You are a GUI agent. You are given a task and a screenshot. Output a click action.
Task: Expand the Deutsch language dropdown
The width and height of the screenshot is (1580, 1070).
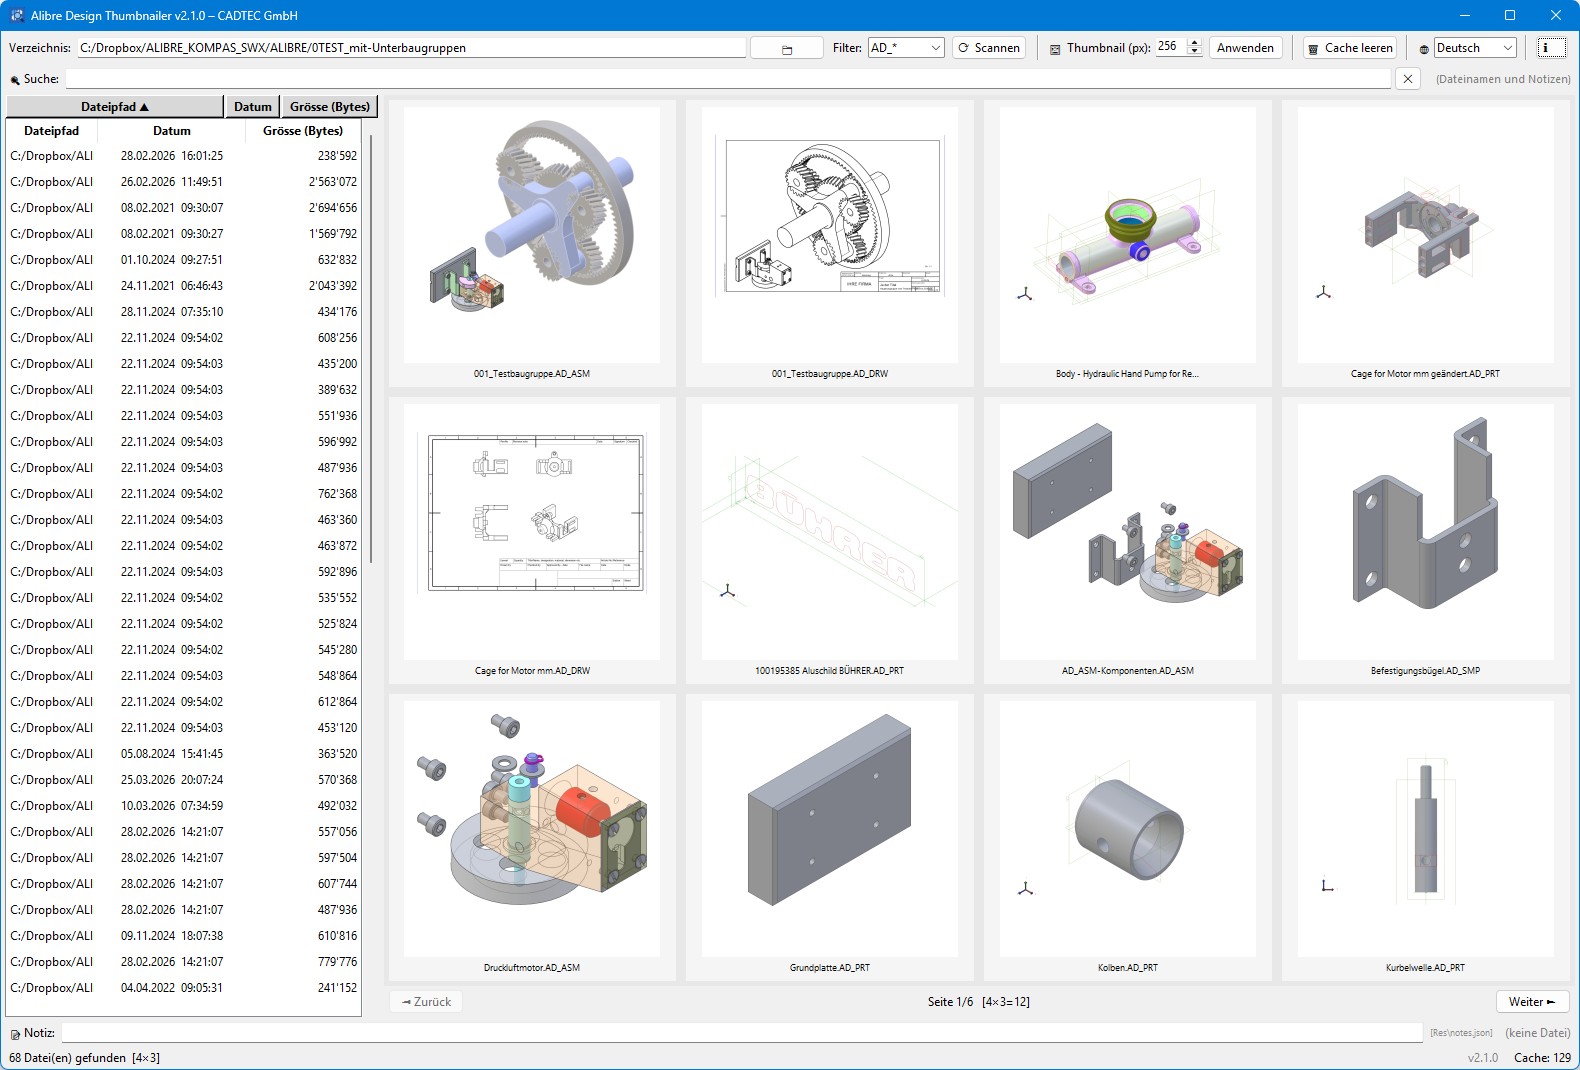tap(1474, 48)
